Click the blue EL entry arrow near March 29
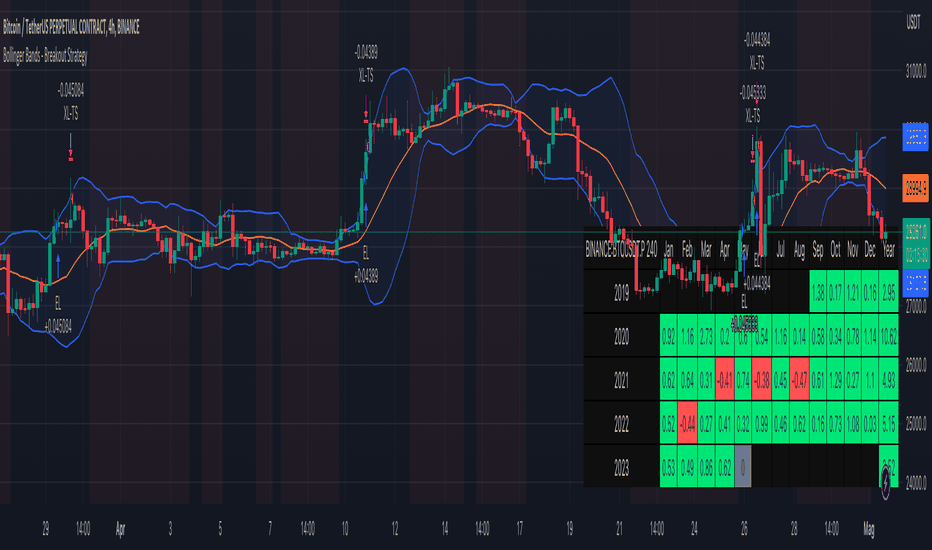The height and width of the screenshot is (550, 932). [x=59, y=258]
